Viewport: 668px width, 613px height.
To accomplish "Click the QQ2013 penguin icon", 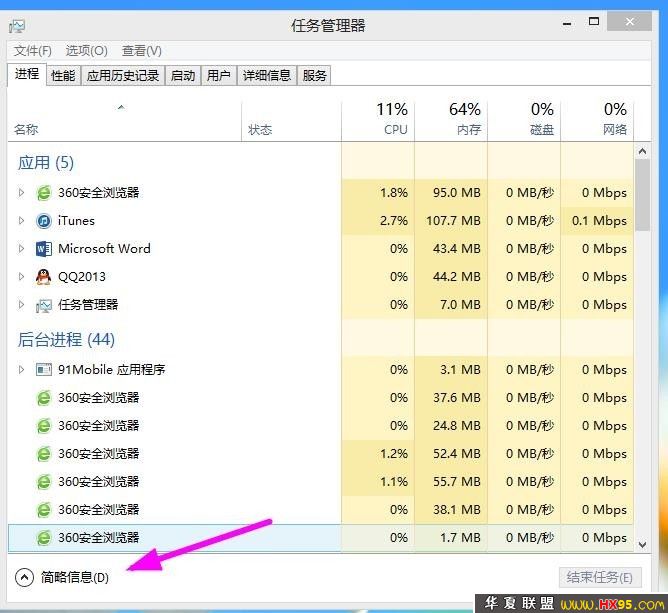I will click(x=44, y=277).
